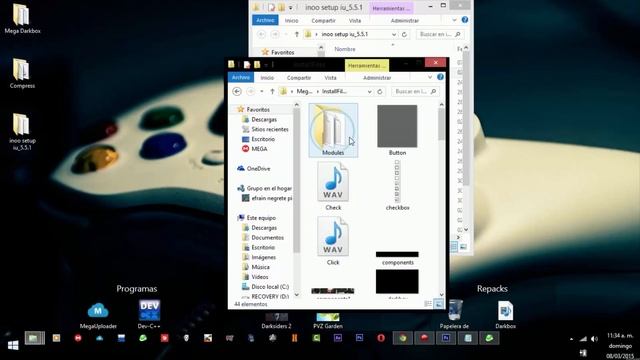Click volume icon in system tray
The image size is (640, 360).
click(x=594, y=339)
